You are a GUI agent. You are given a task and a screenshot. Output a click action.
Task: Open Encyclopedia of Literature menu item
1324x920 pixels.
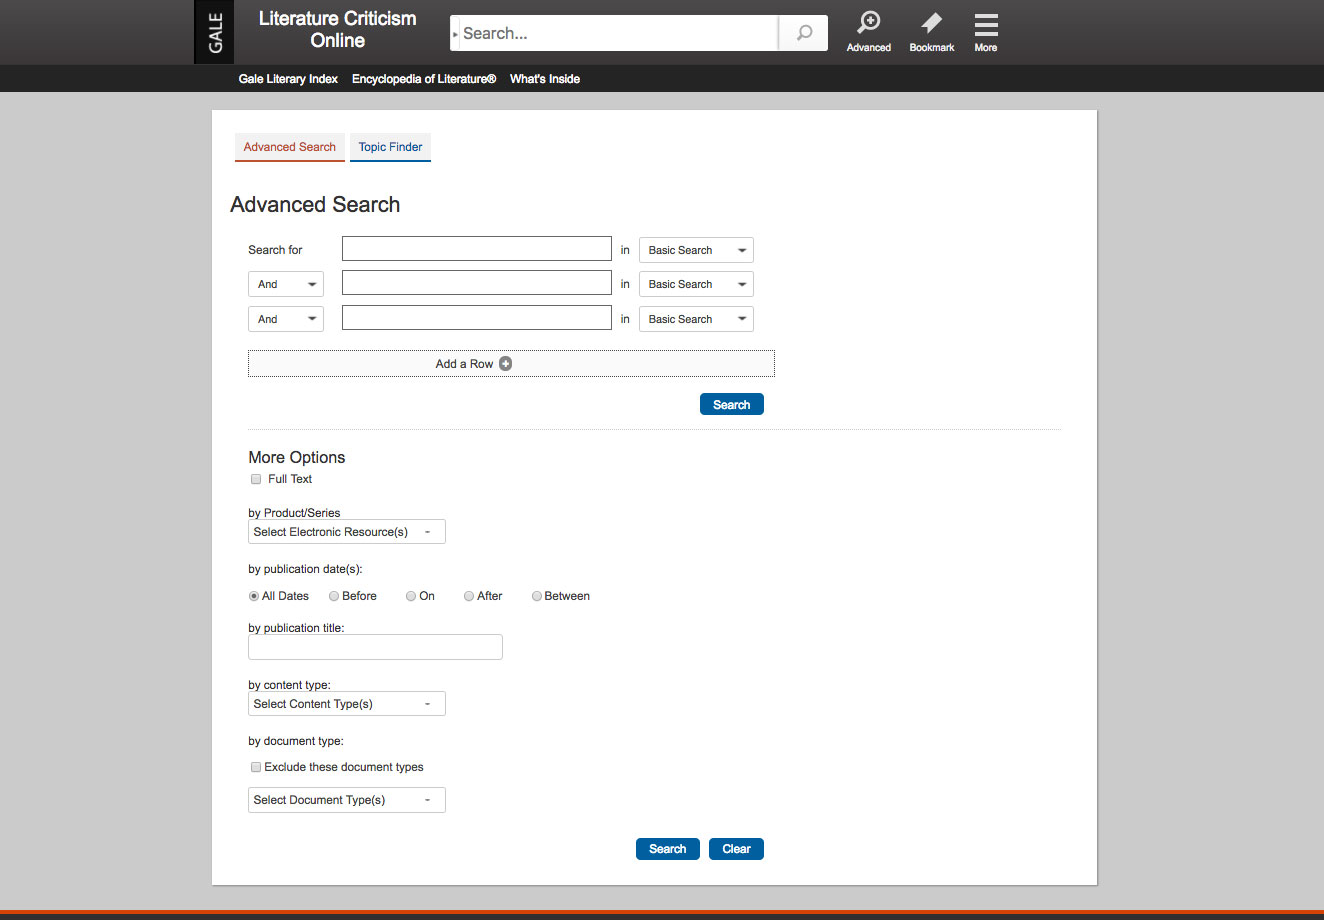pyautogui.click(x=424, y=79)
